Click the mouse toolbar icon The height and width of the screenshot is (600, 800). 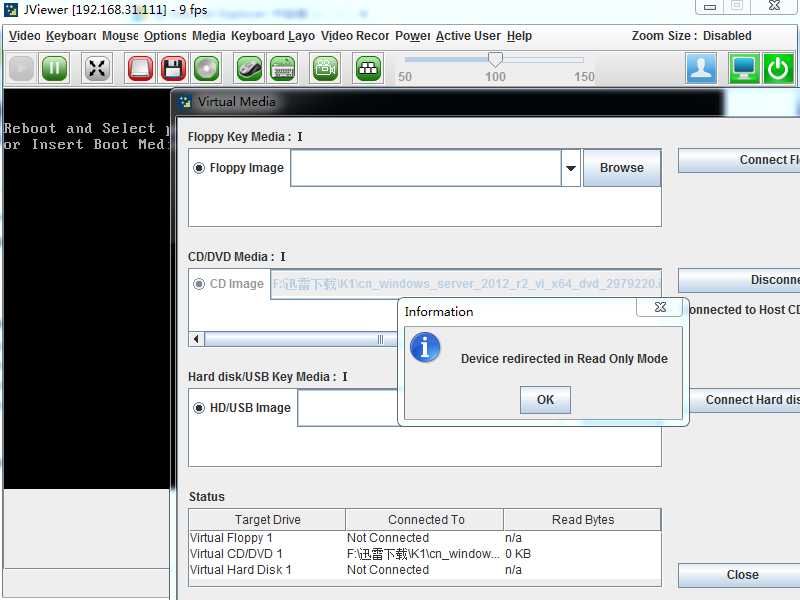click(x=249, y=68)
